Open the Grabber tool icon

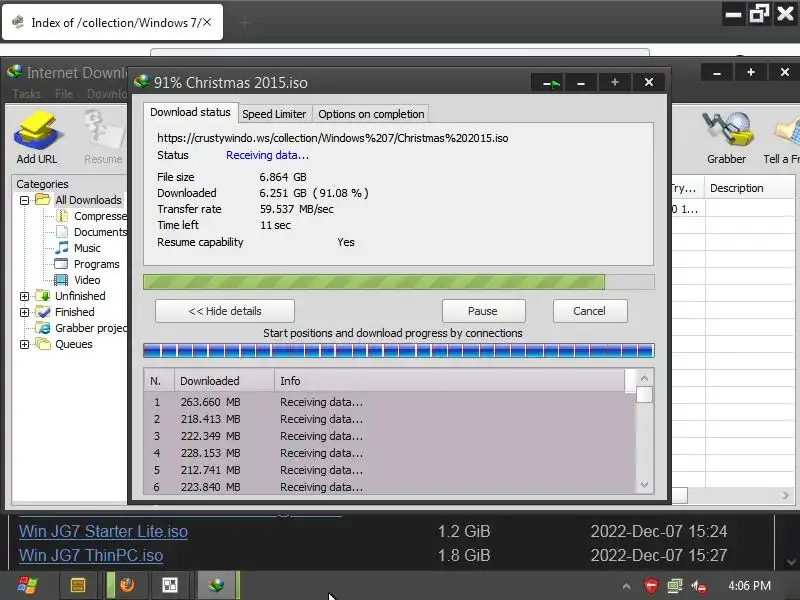(727, 130)
